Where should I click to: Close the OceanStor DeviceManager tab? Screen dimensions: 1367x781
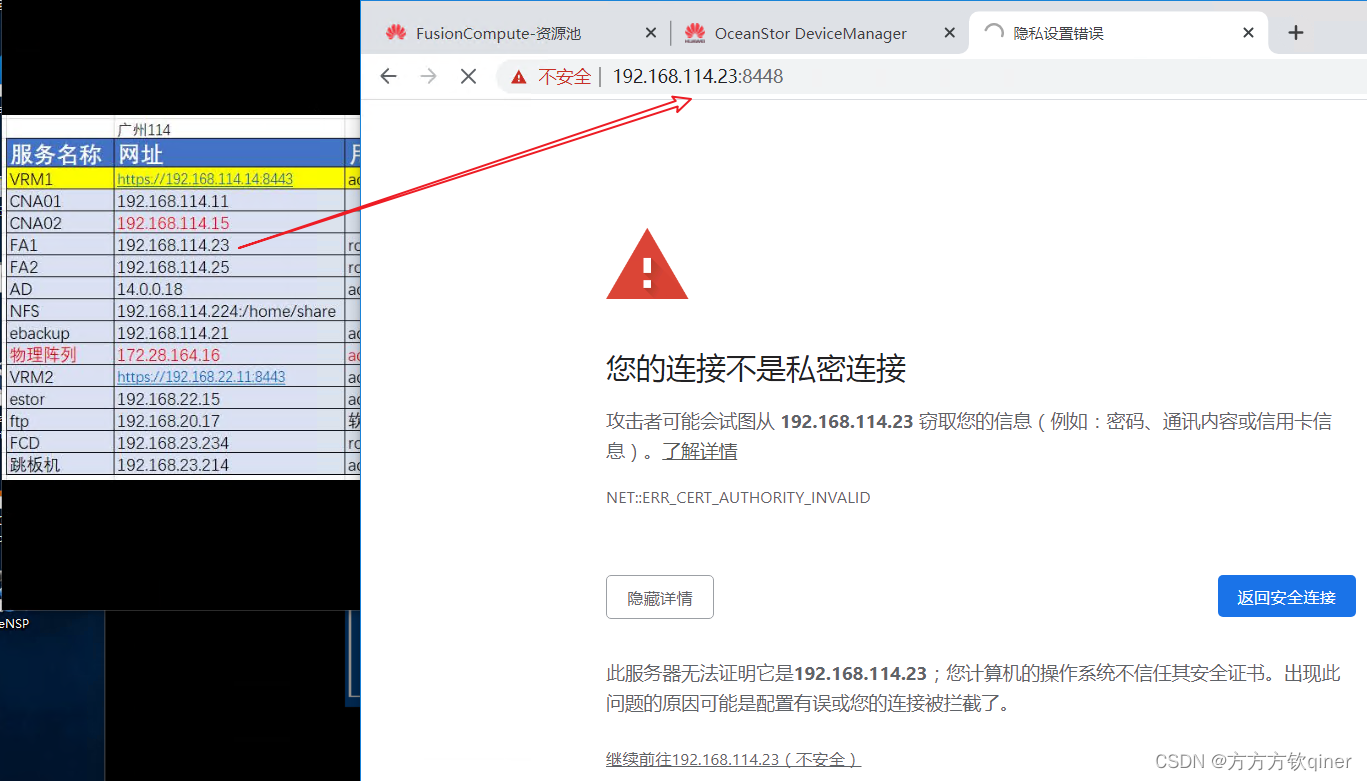[x=950, y=33]
